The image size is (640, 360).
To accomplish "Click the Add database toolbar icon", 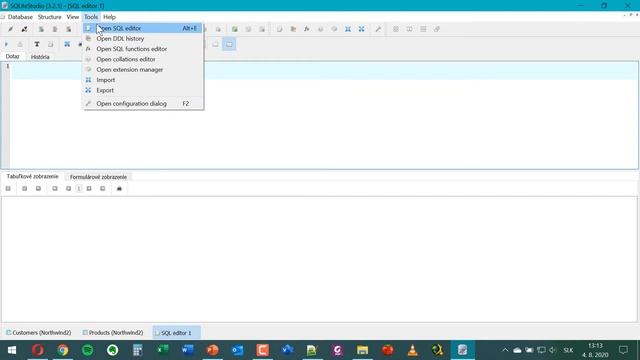I will (41, 29).
